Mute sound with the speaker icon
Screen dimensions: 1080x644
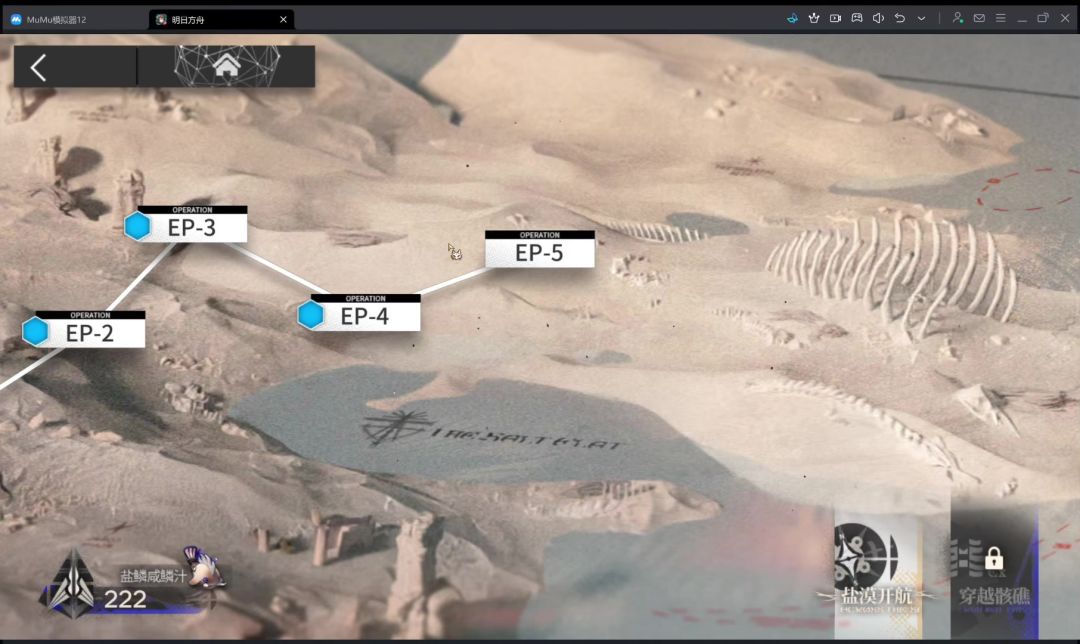[878, 19]
